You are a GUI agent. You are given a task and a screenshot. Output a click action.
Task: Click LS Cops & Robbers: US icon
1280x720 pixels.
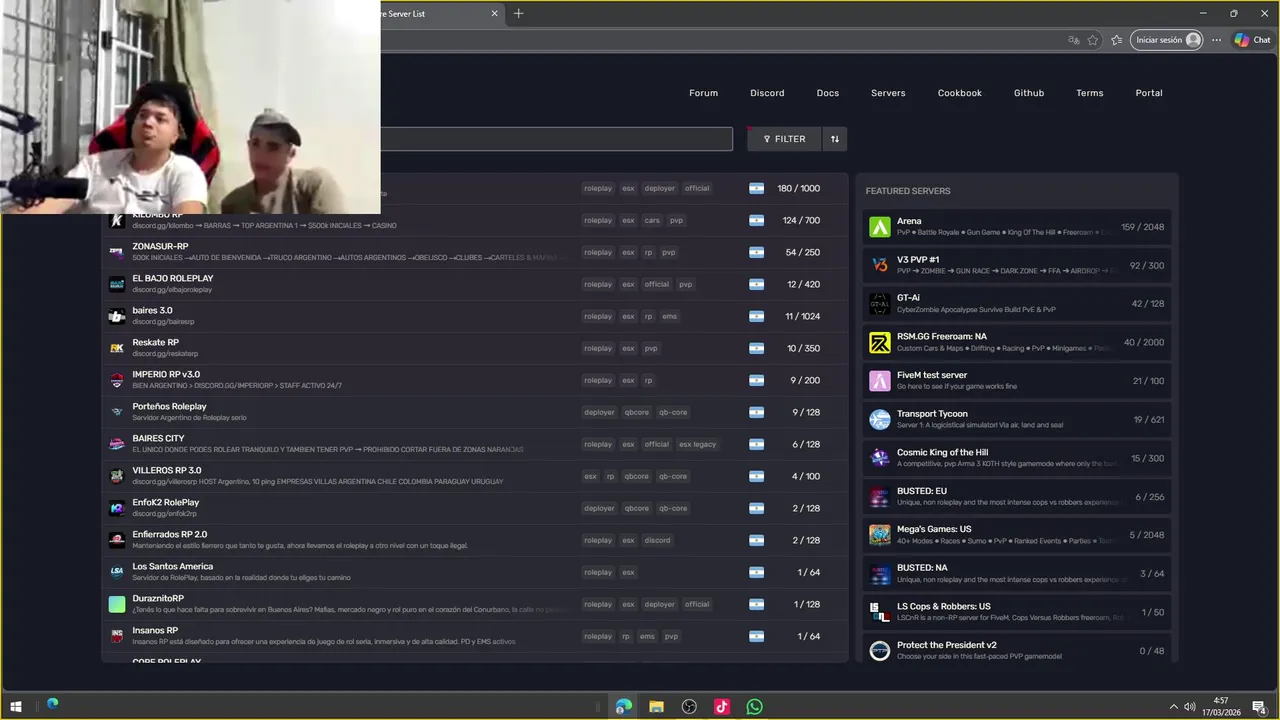[880, 612]
